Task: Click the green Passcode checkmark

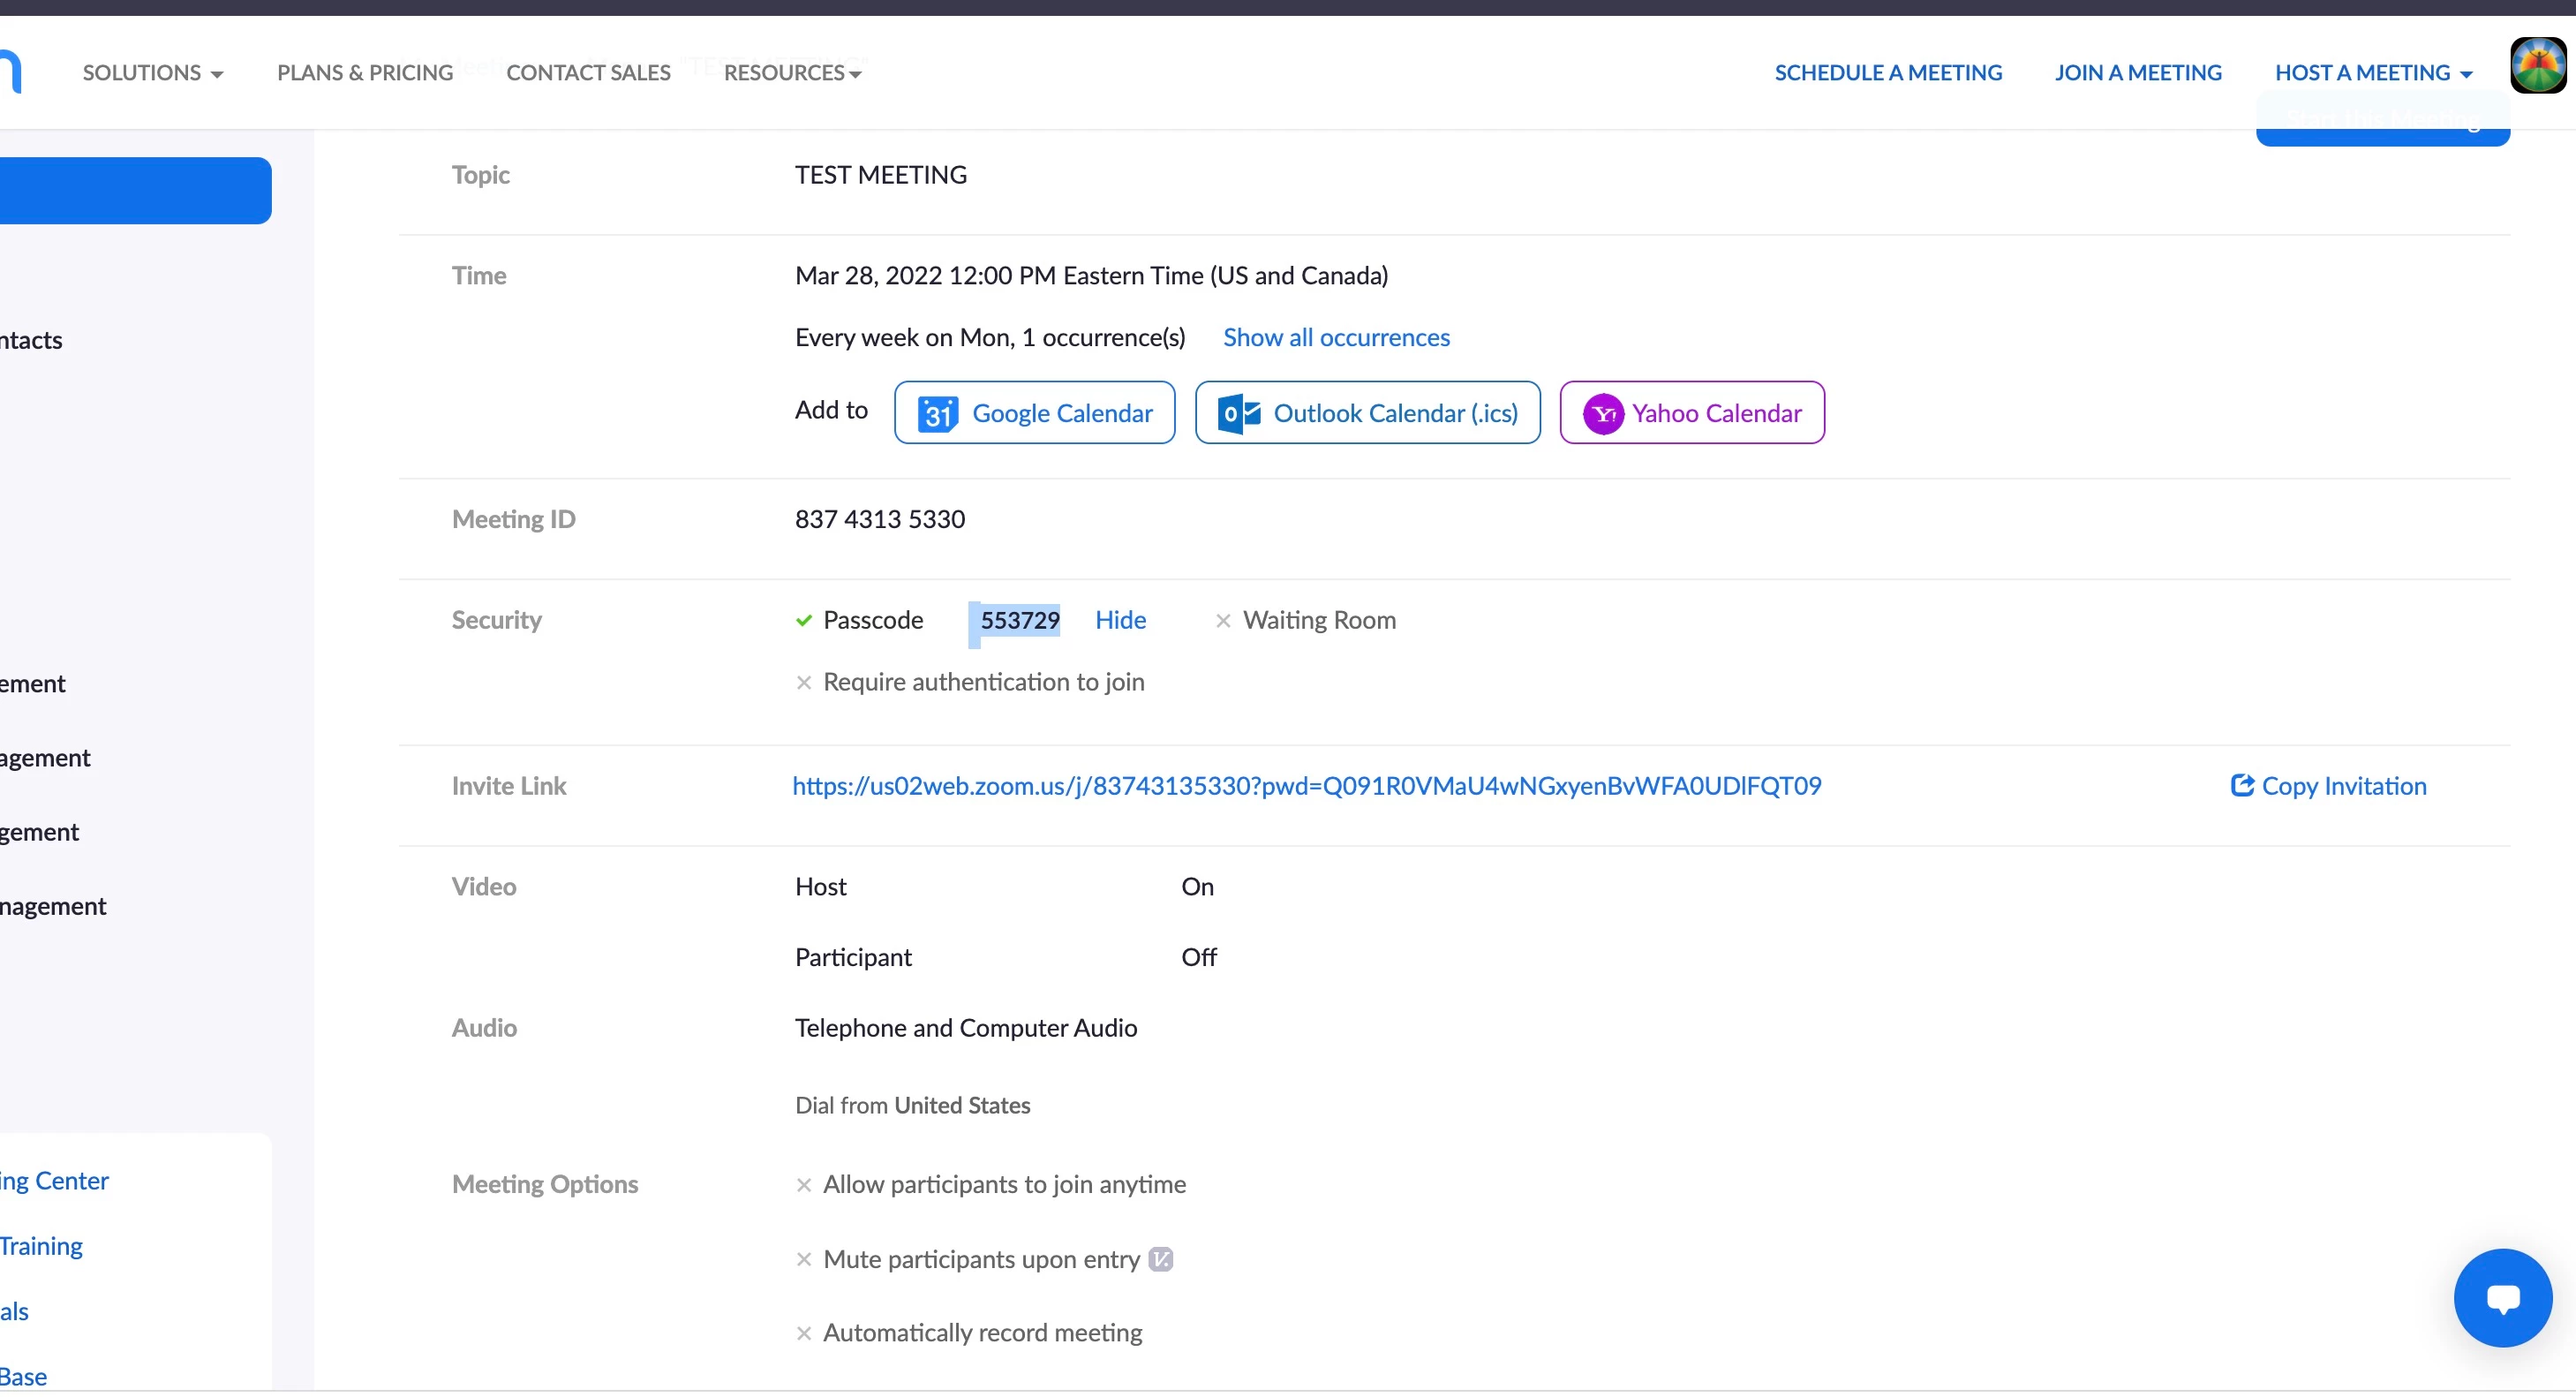Action: click(803, 621)
